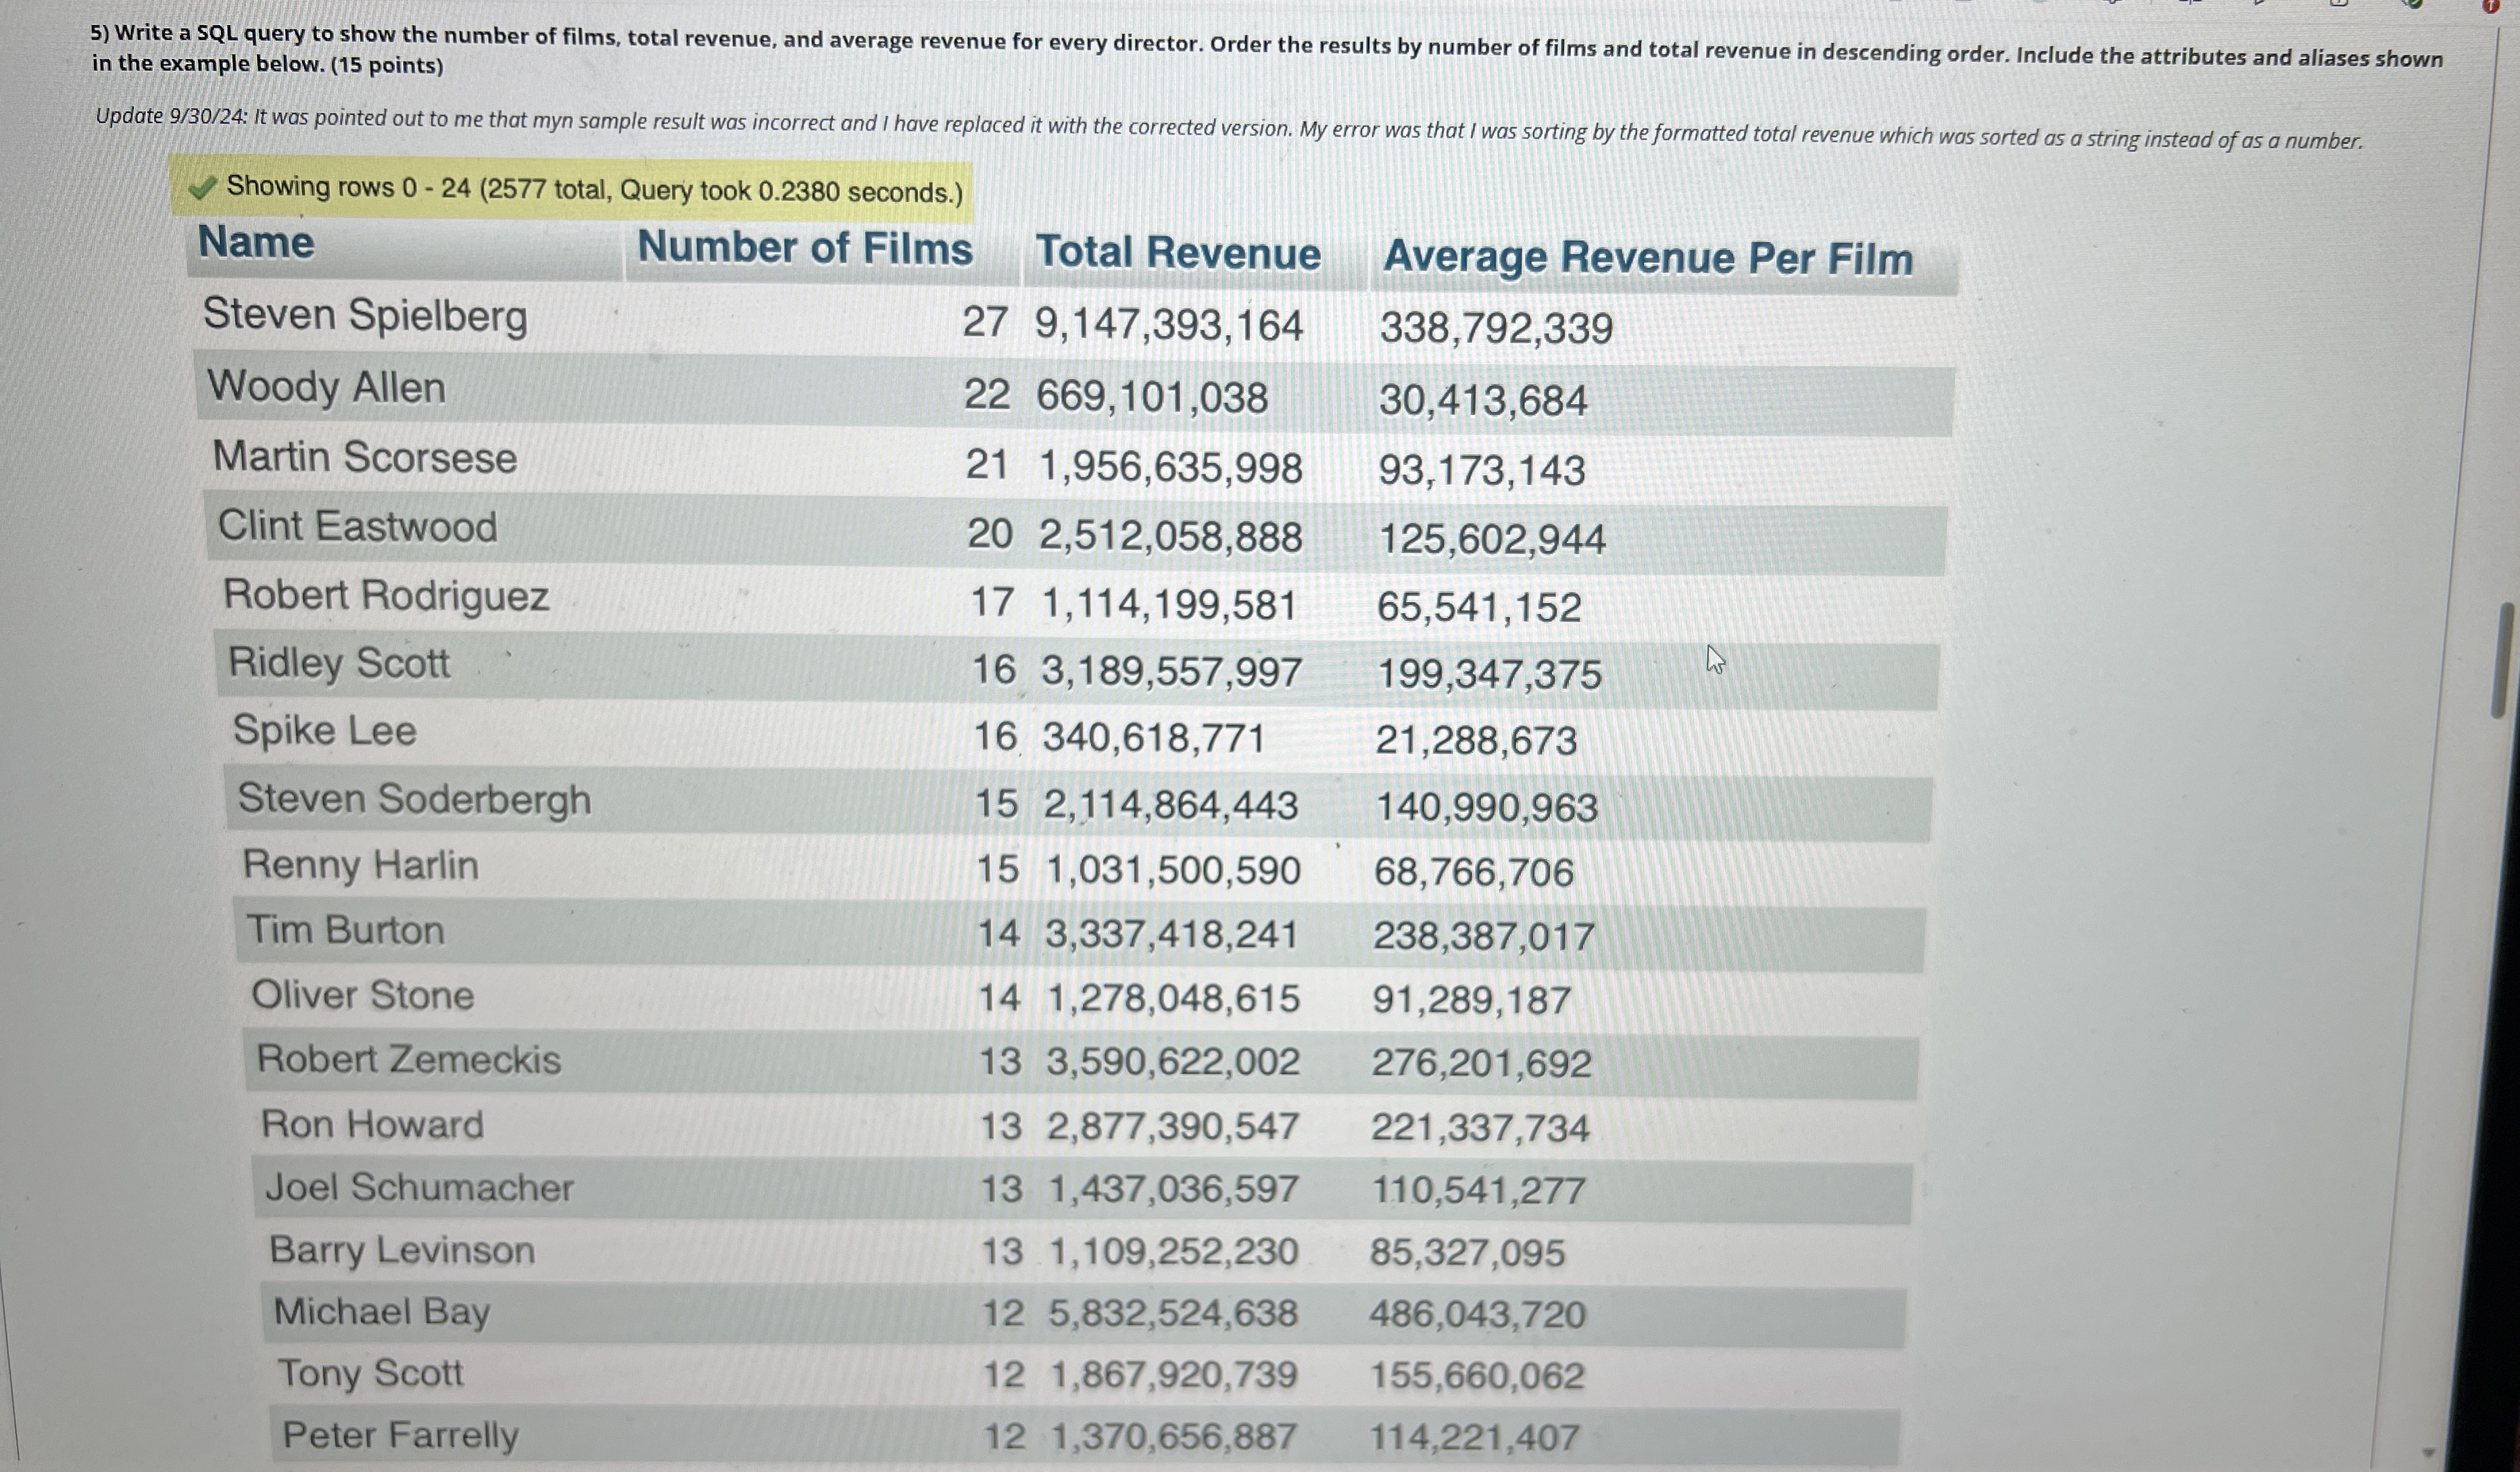Click Tim Burton's average revenue 238,387,017
The height and width of the screenshot is (1472, 2520).
[x=1483, y=937]
